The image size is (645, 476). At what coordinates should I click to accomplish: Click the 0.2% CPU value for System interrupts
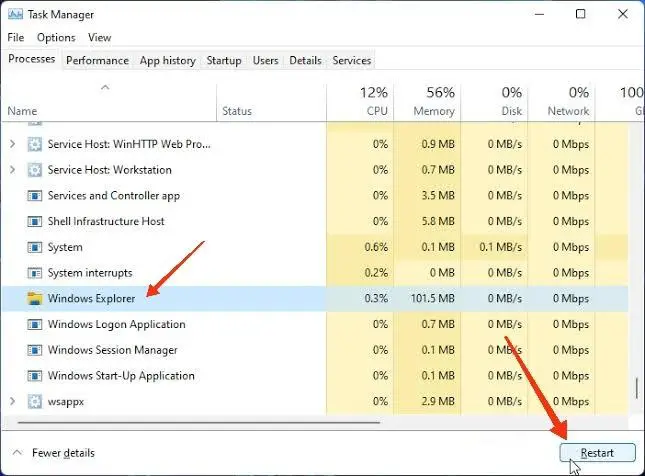pos(376,273)
